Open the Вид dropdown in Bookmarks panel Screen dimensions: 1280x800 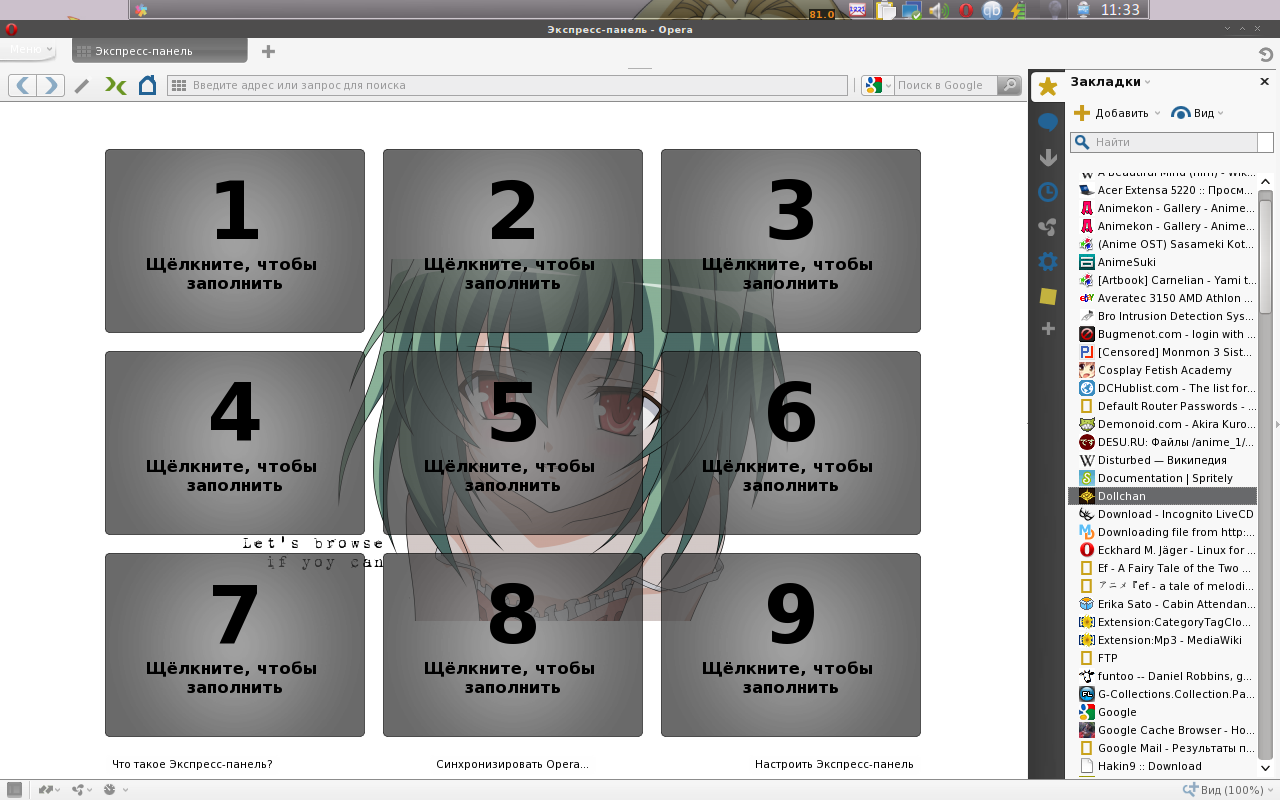point(1197,113)
